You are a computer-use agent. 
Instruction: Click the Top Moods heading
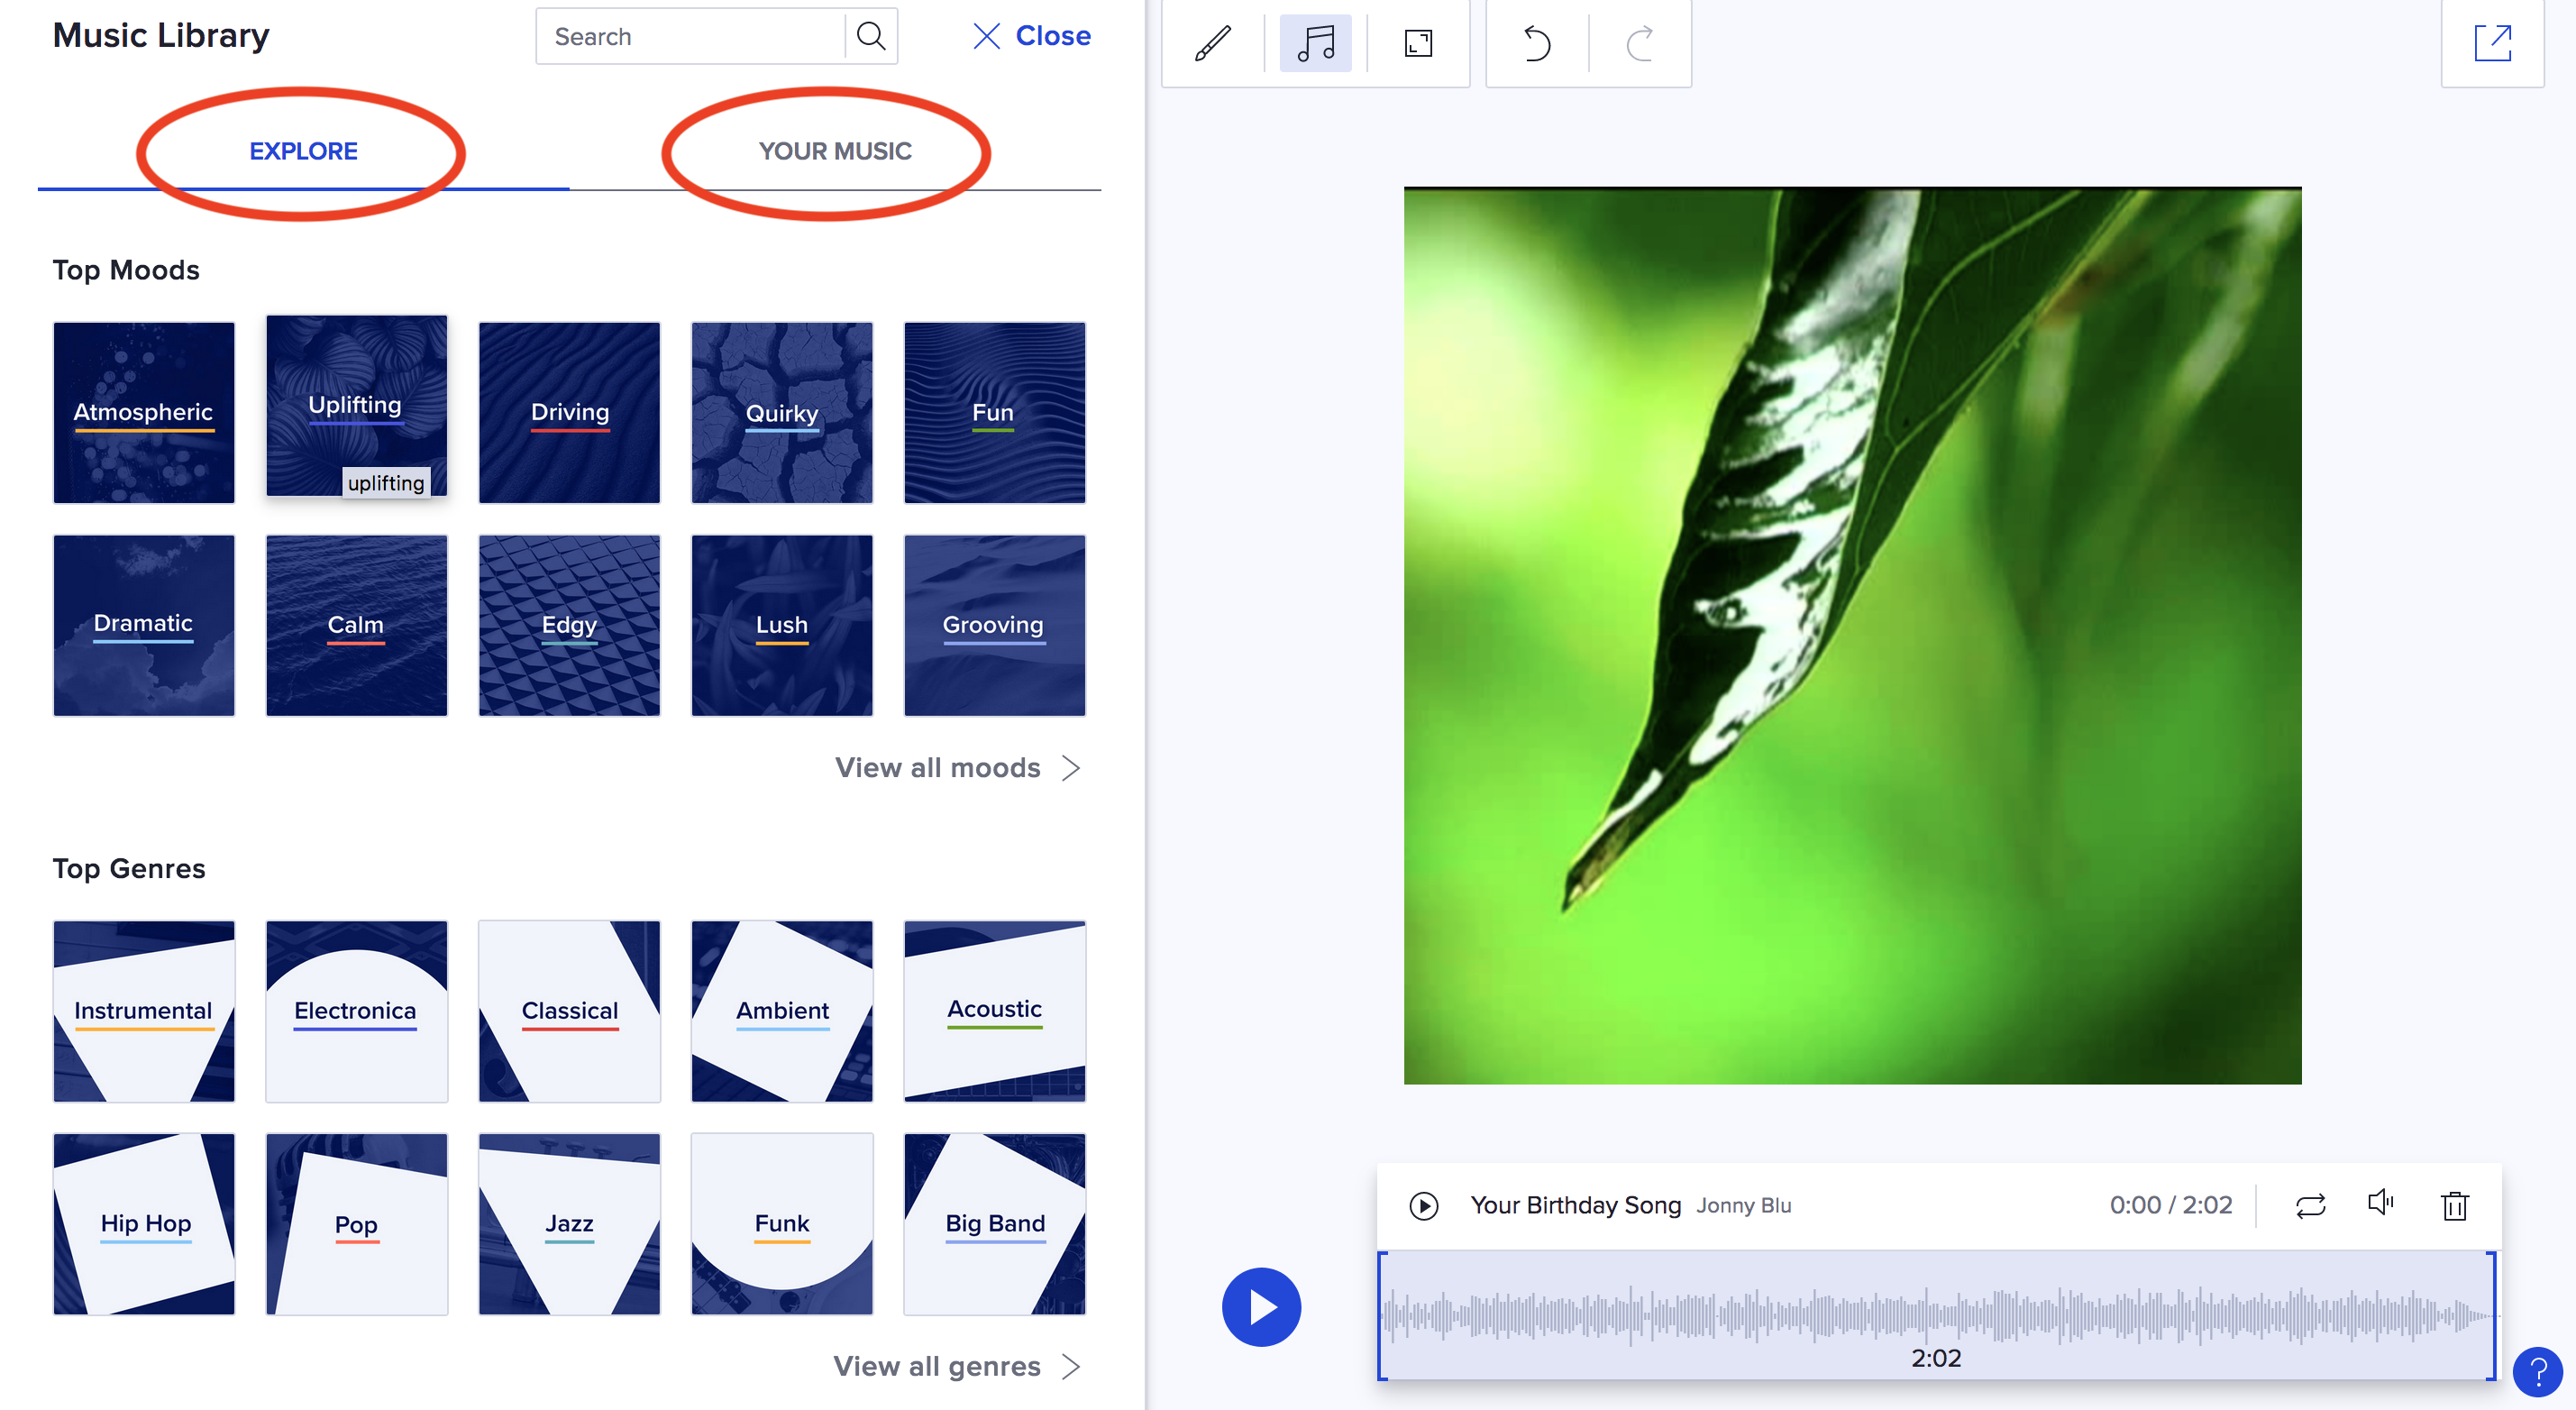126,270
